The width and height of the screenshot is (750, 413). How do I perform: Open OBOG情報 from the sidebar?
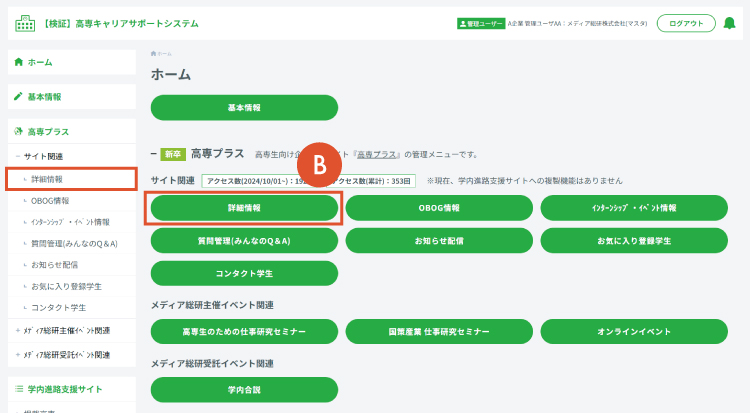pos(50,201)
